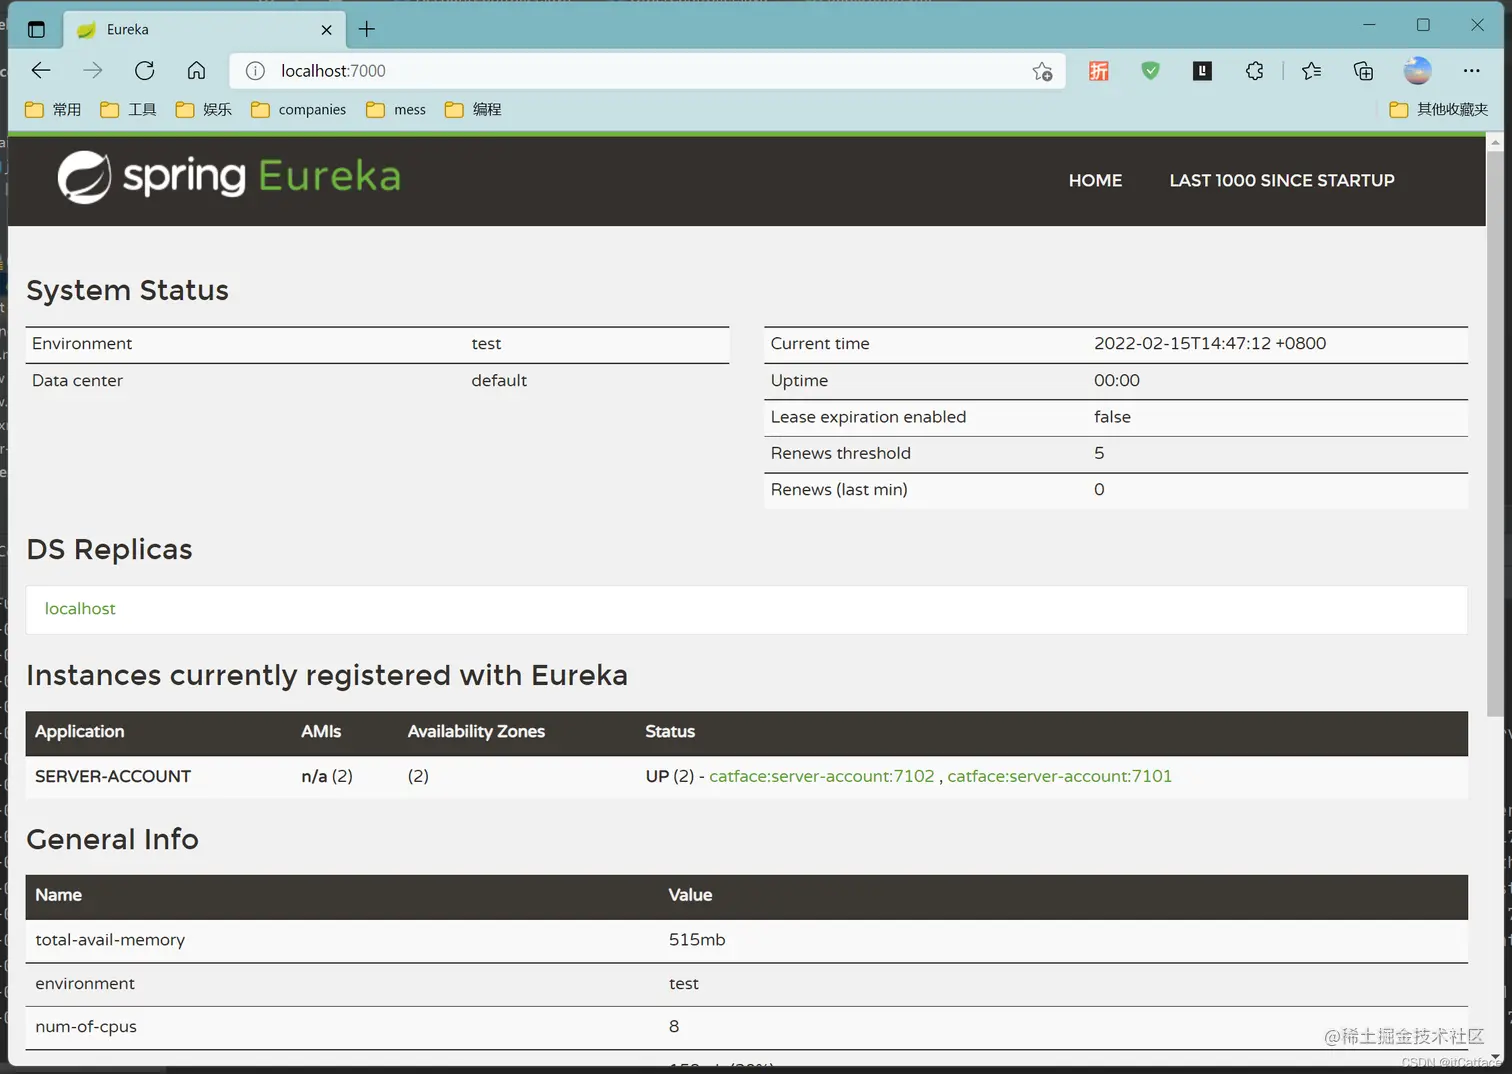Click the Data center value default
Image resolution: width=1512 pixels, height=1074 pixels.
coord(499,380)
